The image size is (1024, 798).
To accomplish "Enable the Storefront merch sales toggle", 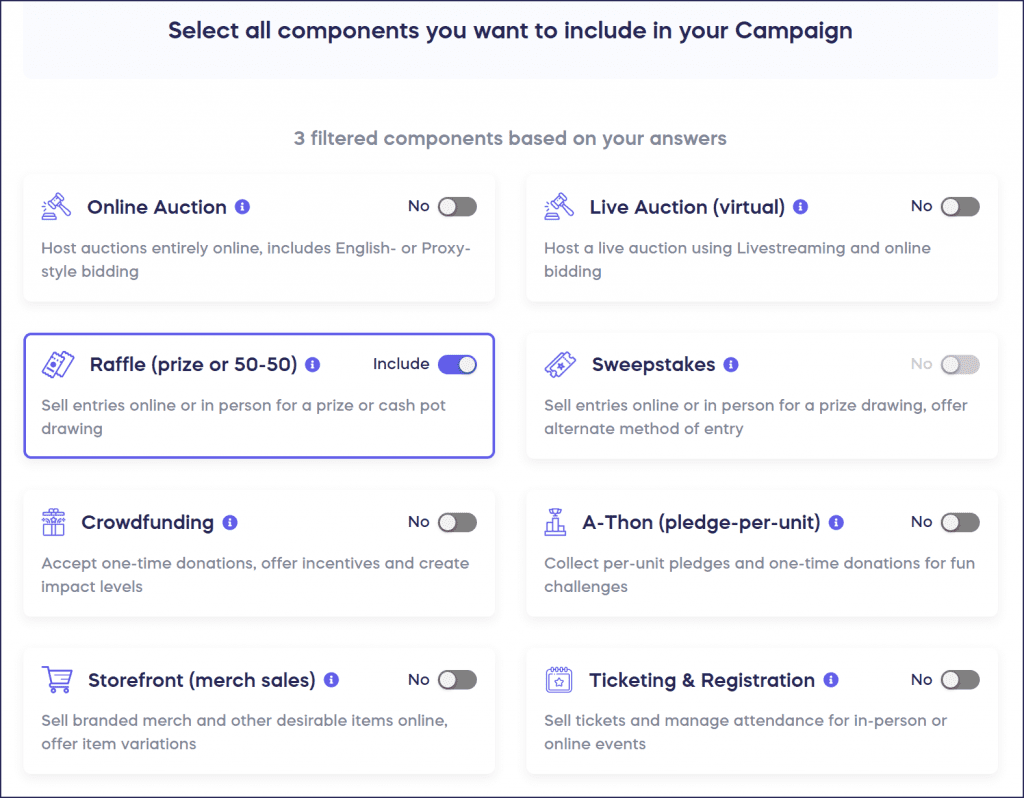I will (x=458, y=679).
